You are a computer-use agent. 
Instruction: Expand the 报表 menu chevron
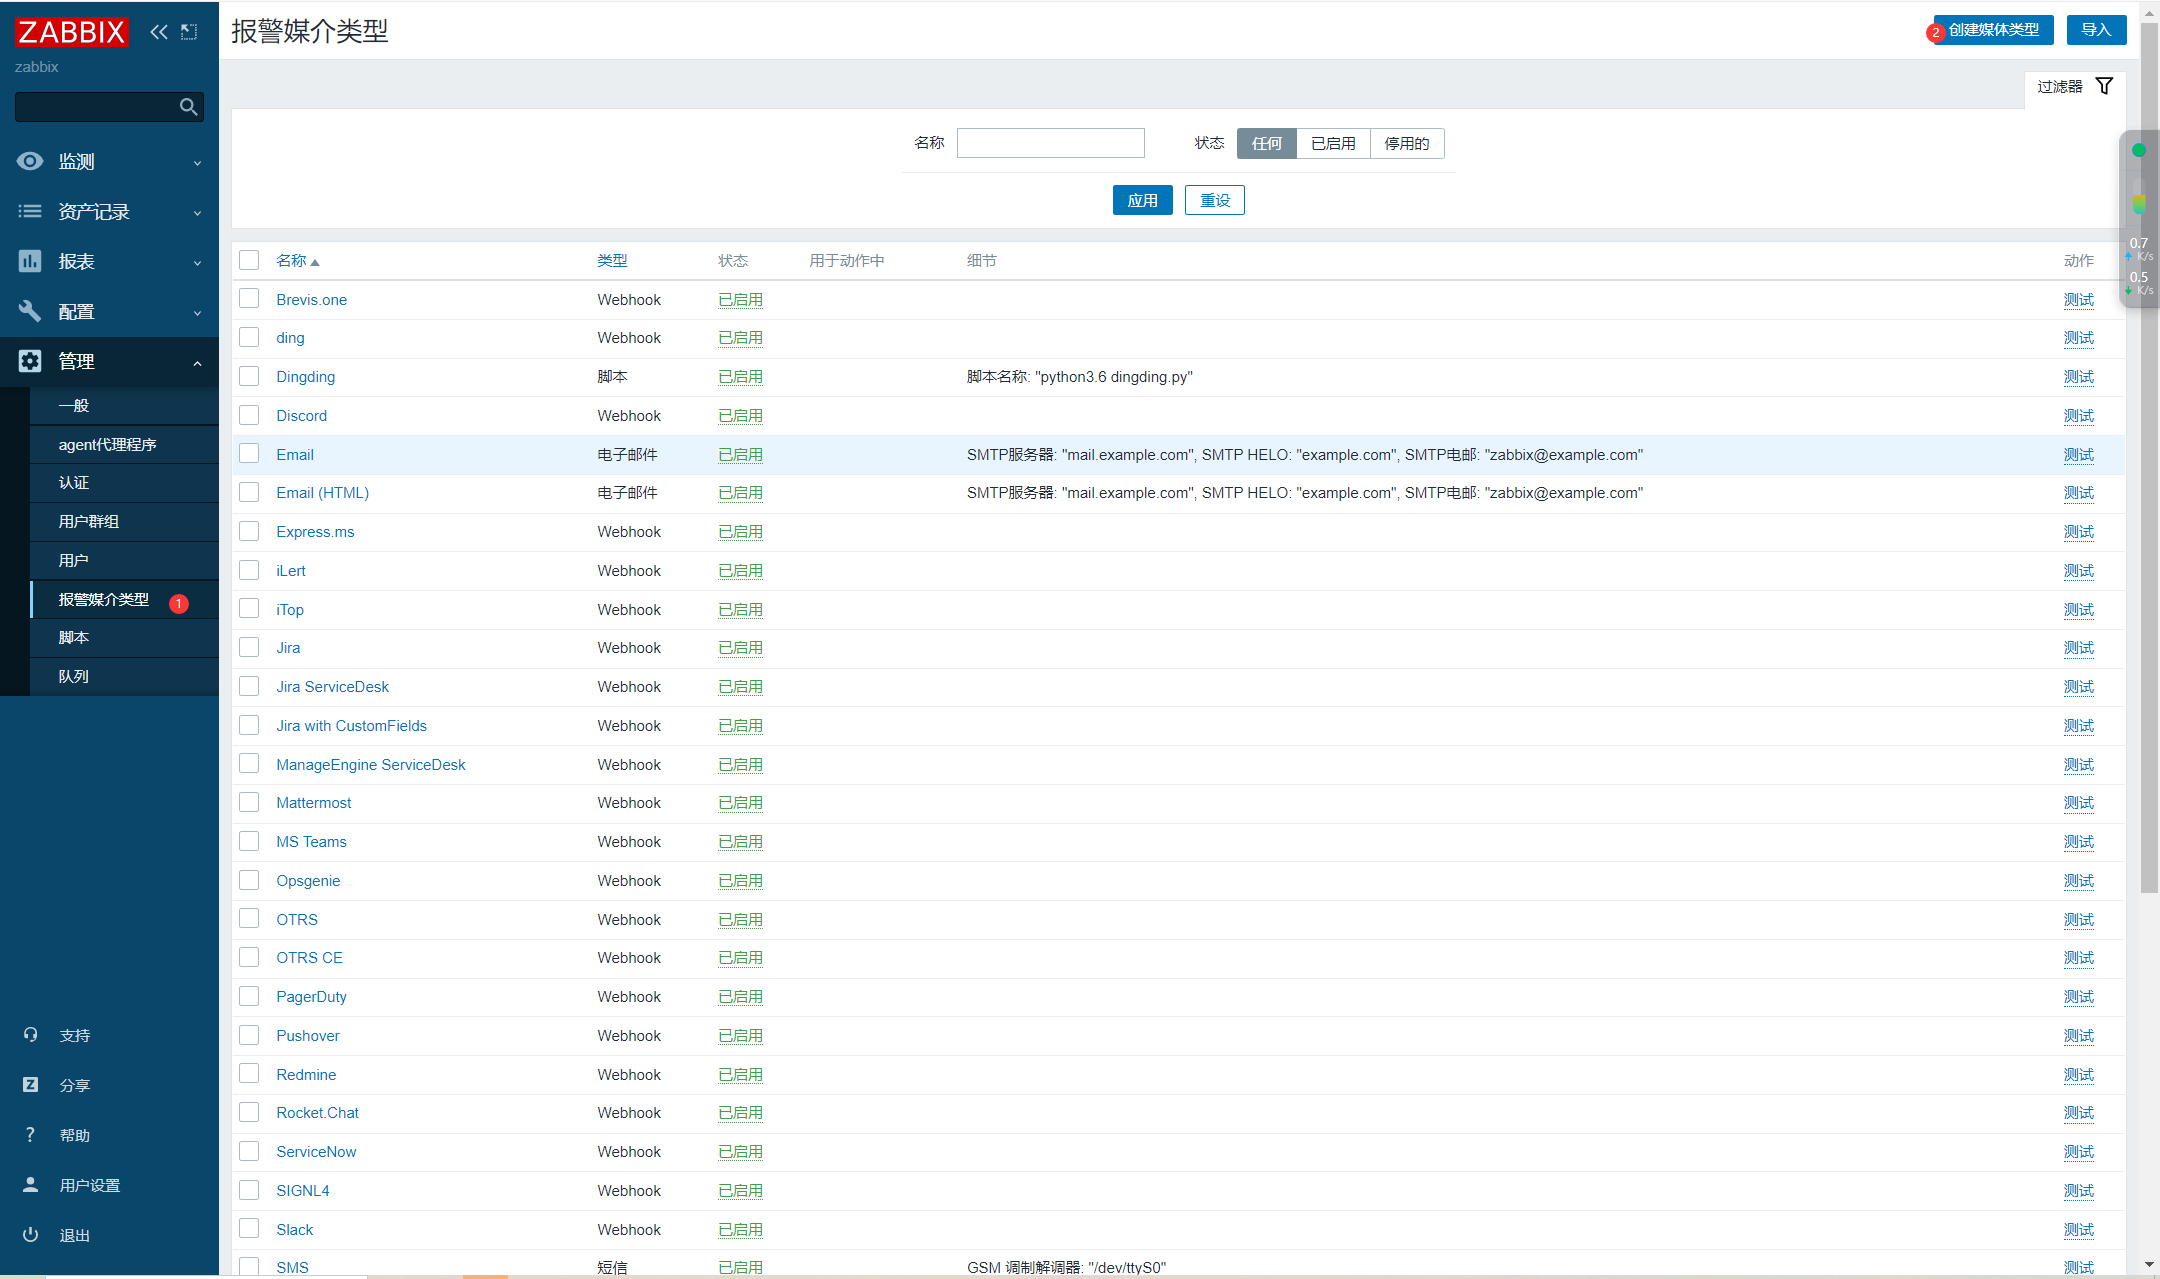(x=197, y=263)
